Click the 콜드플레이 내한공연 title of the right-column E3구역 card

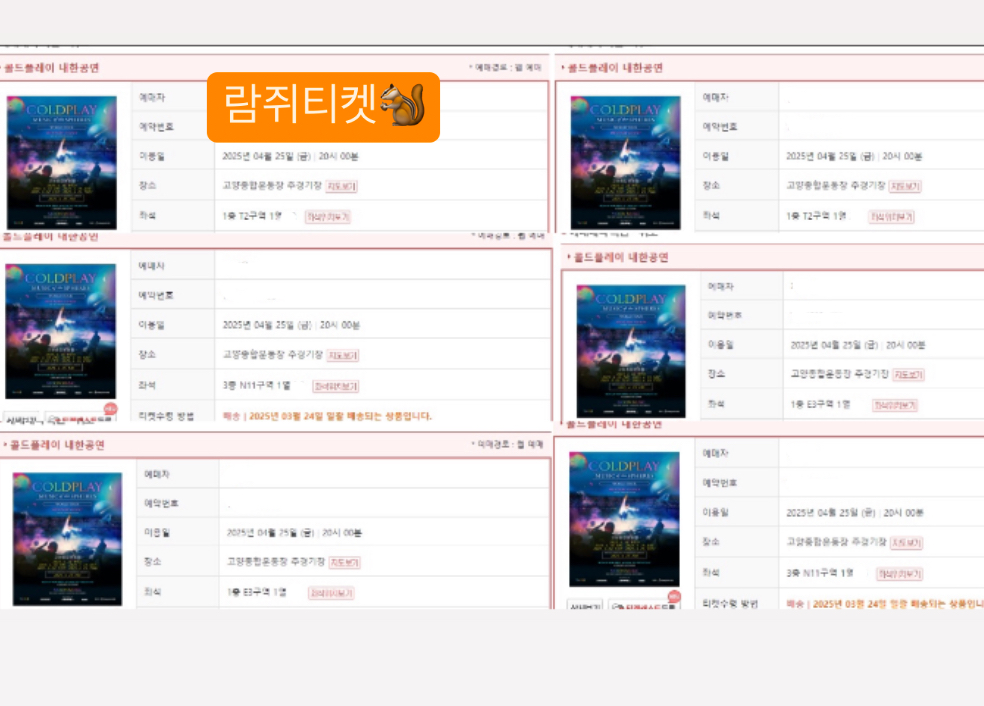(x=621, y=257)
